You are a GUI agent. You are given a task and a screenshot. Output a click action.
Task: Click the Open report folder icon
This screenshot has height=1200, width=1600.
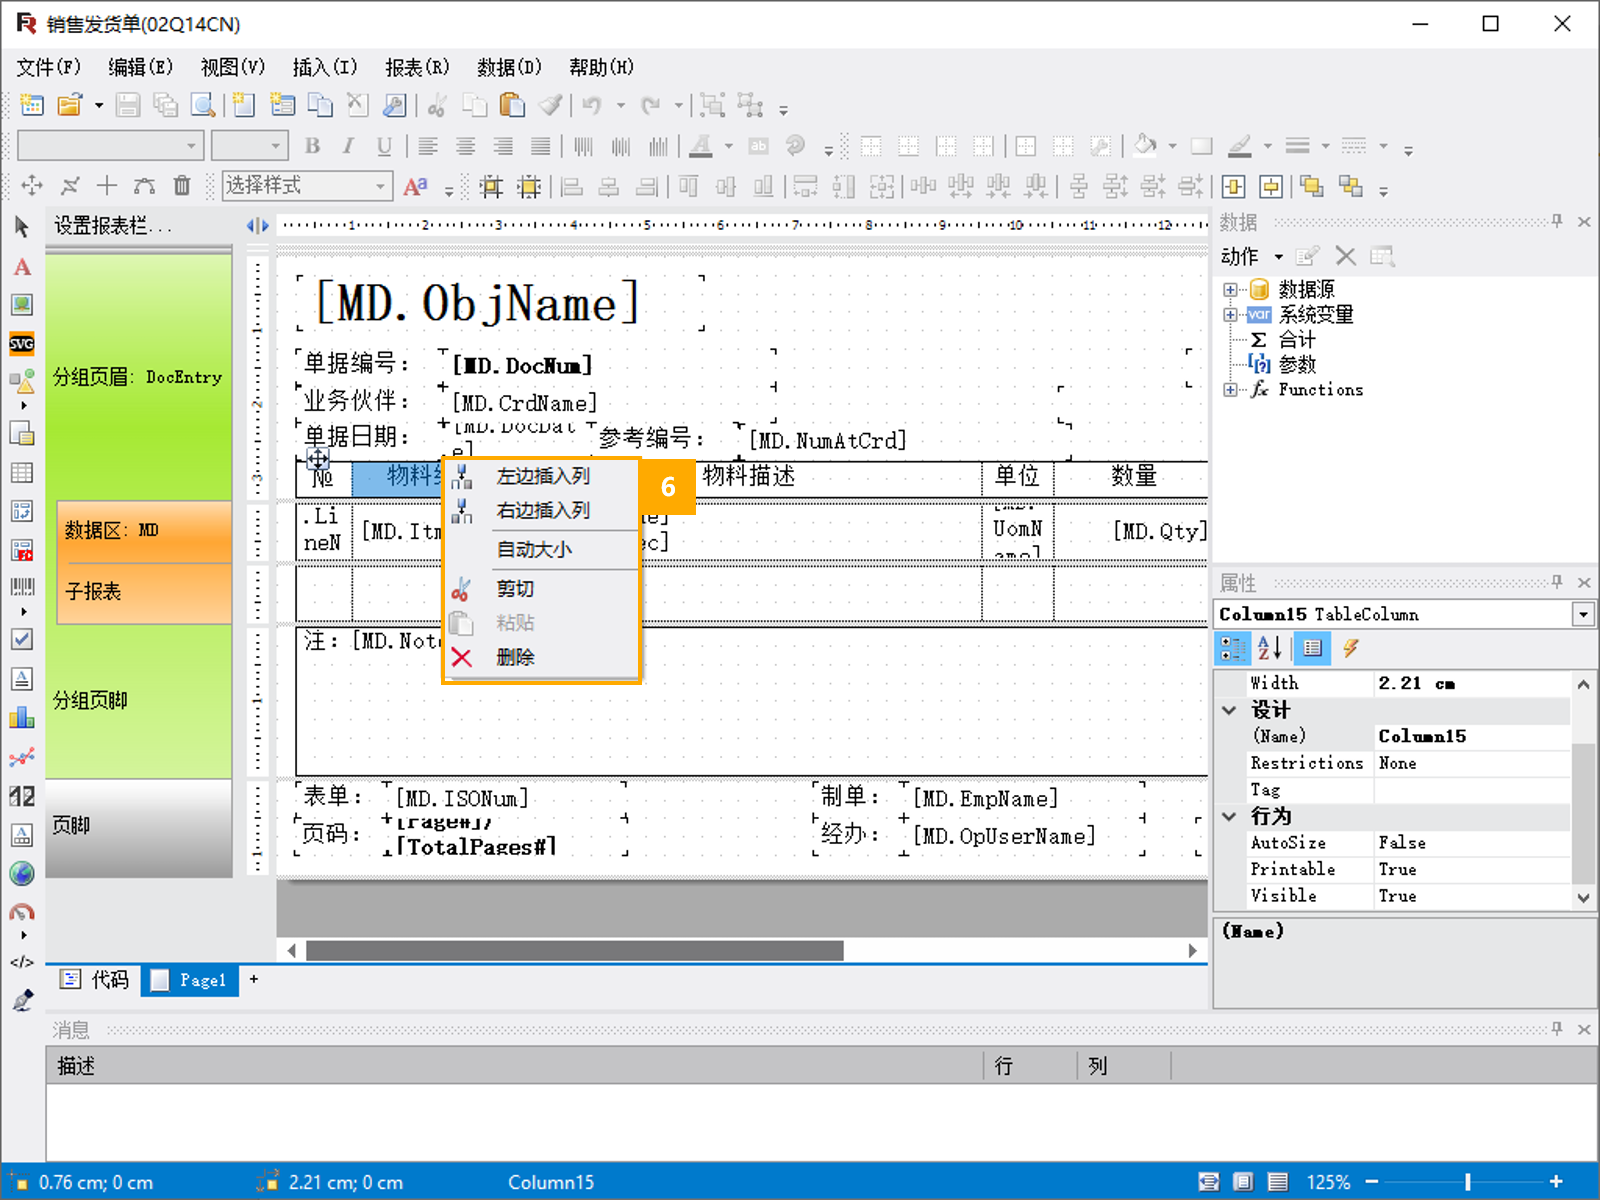pyautogui.click(x=69, y=105)
